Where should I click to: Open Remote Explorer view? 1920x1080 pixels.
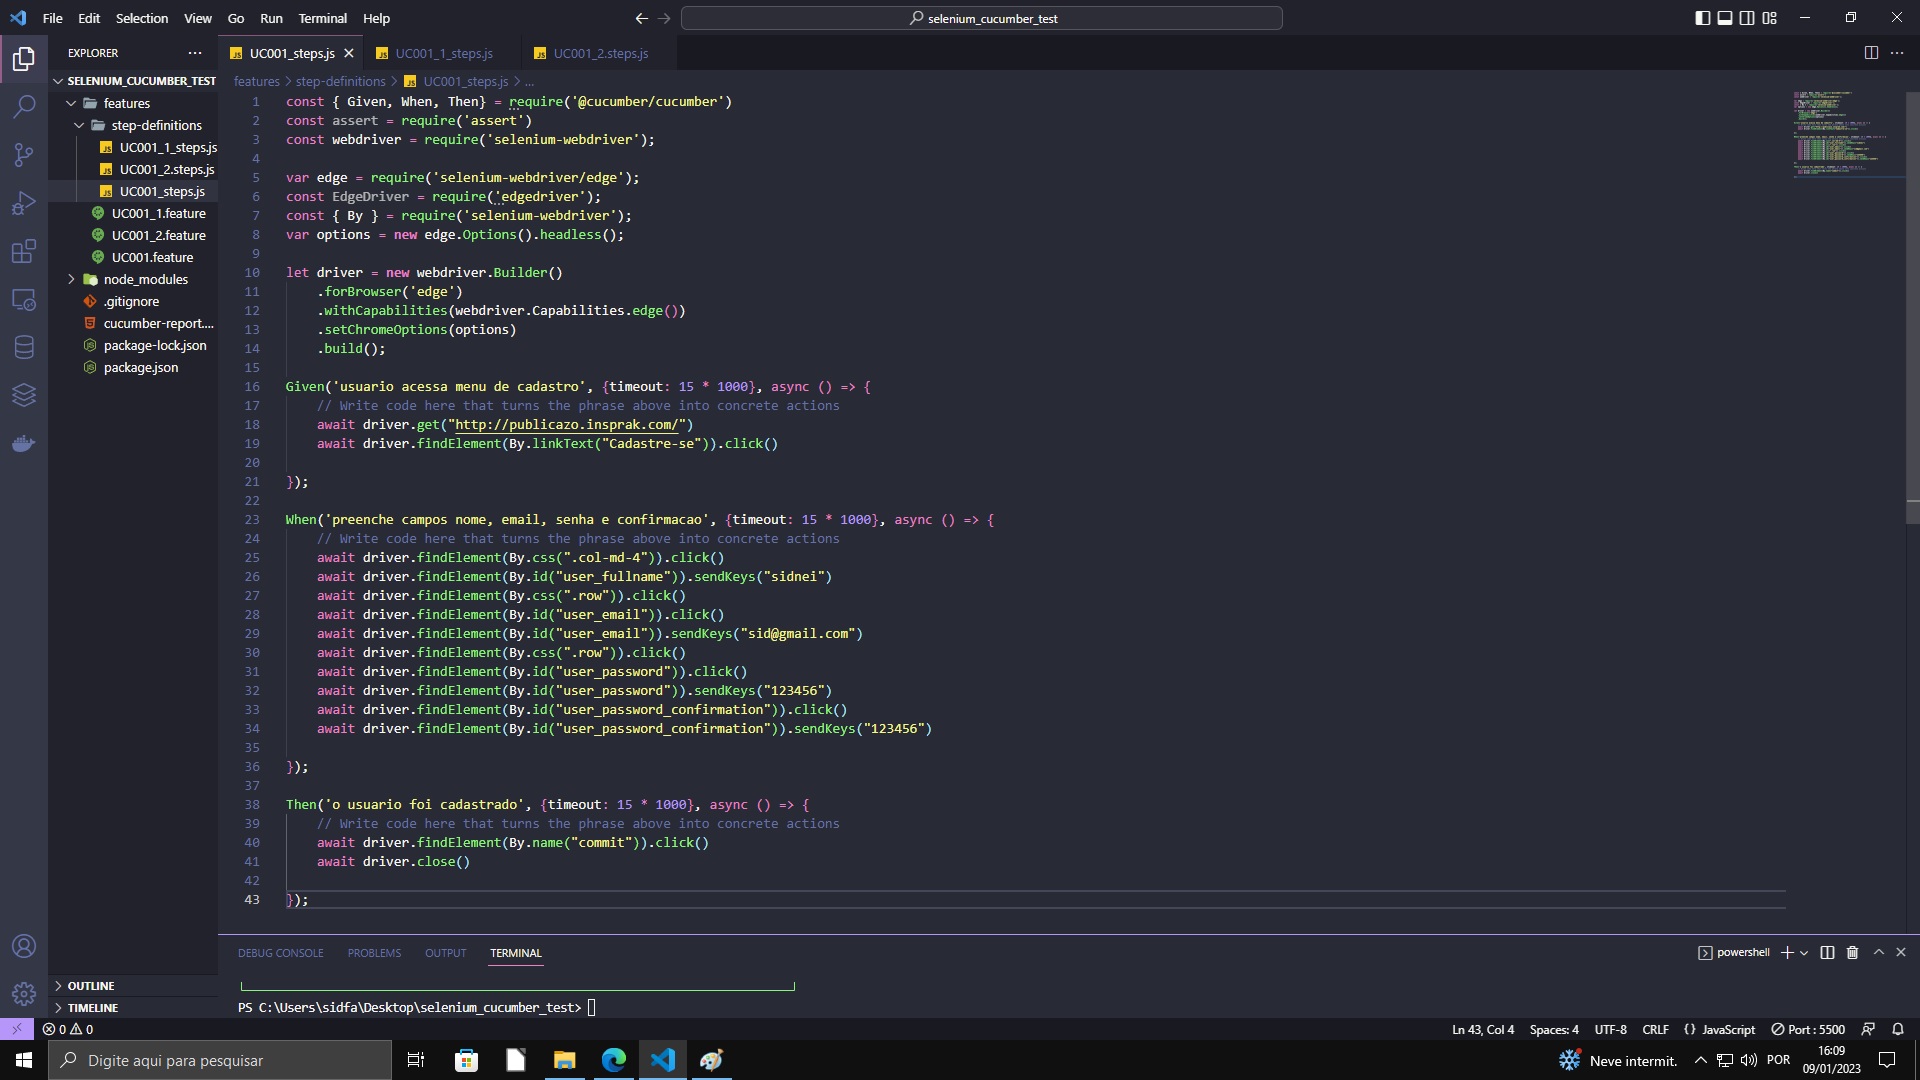coord(24,299)
